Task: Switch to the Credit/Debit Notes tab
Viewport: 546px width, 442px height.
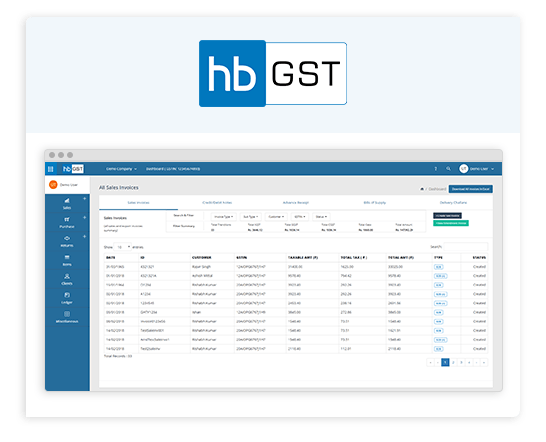Action: pos(217,202)
